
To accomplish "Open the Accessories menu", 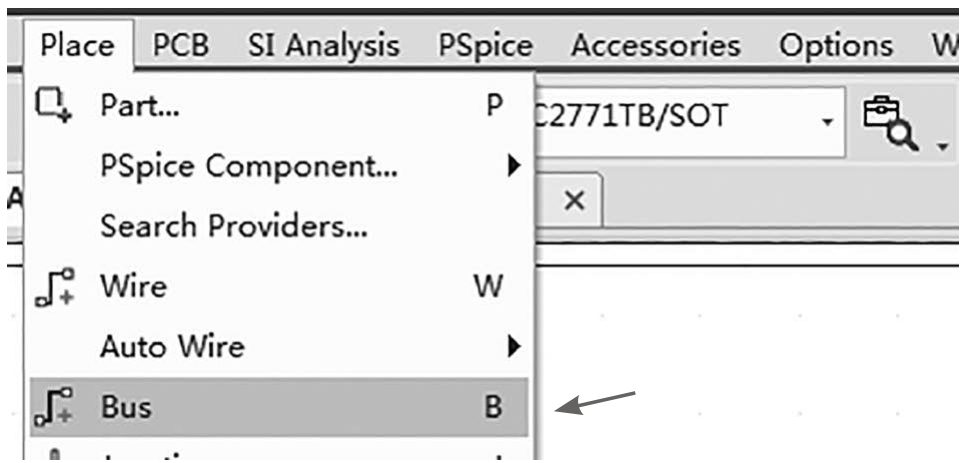I will tap(655, 46).
